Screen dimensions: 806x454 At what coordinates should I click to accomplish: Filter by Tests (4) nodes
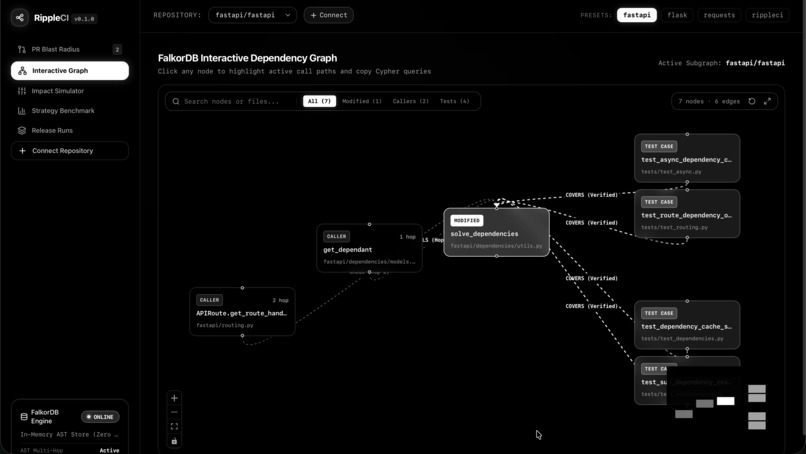[x=454, y=101]
